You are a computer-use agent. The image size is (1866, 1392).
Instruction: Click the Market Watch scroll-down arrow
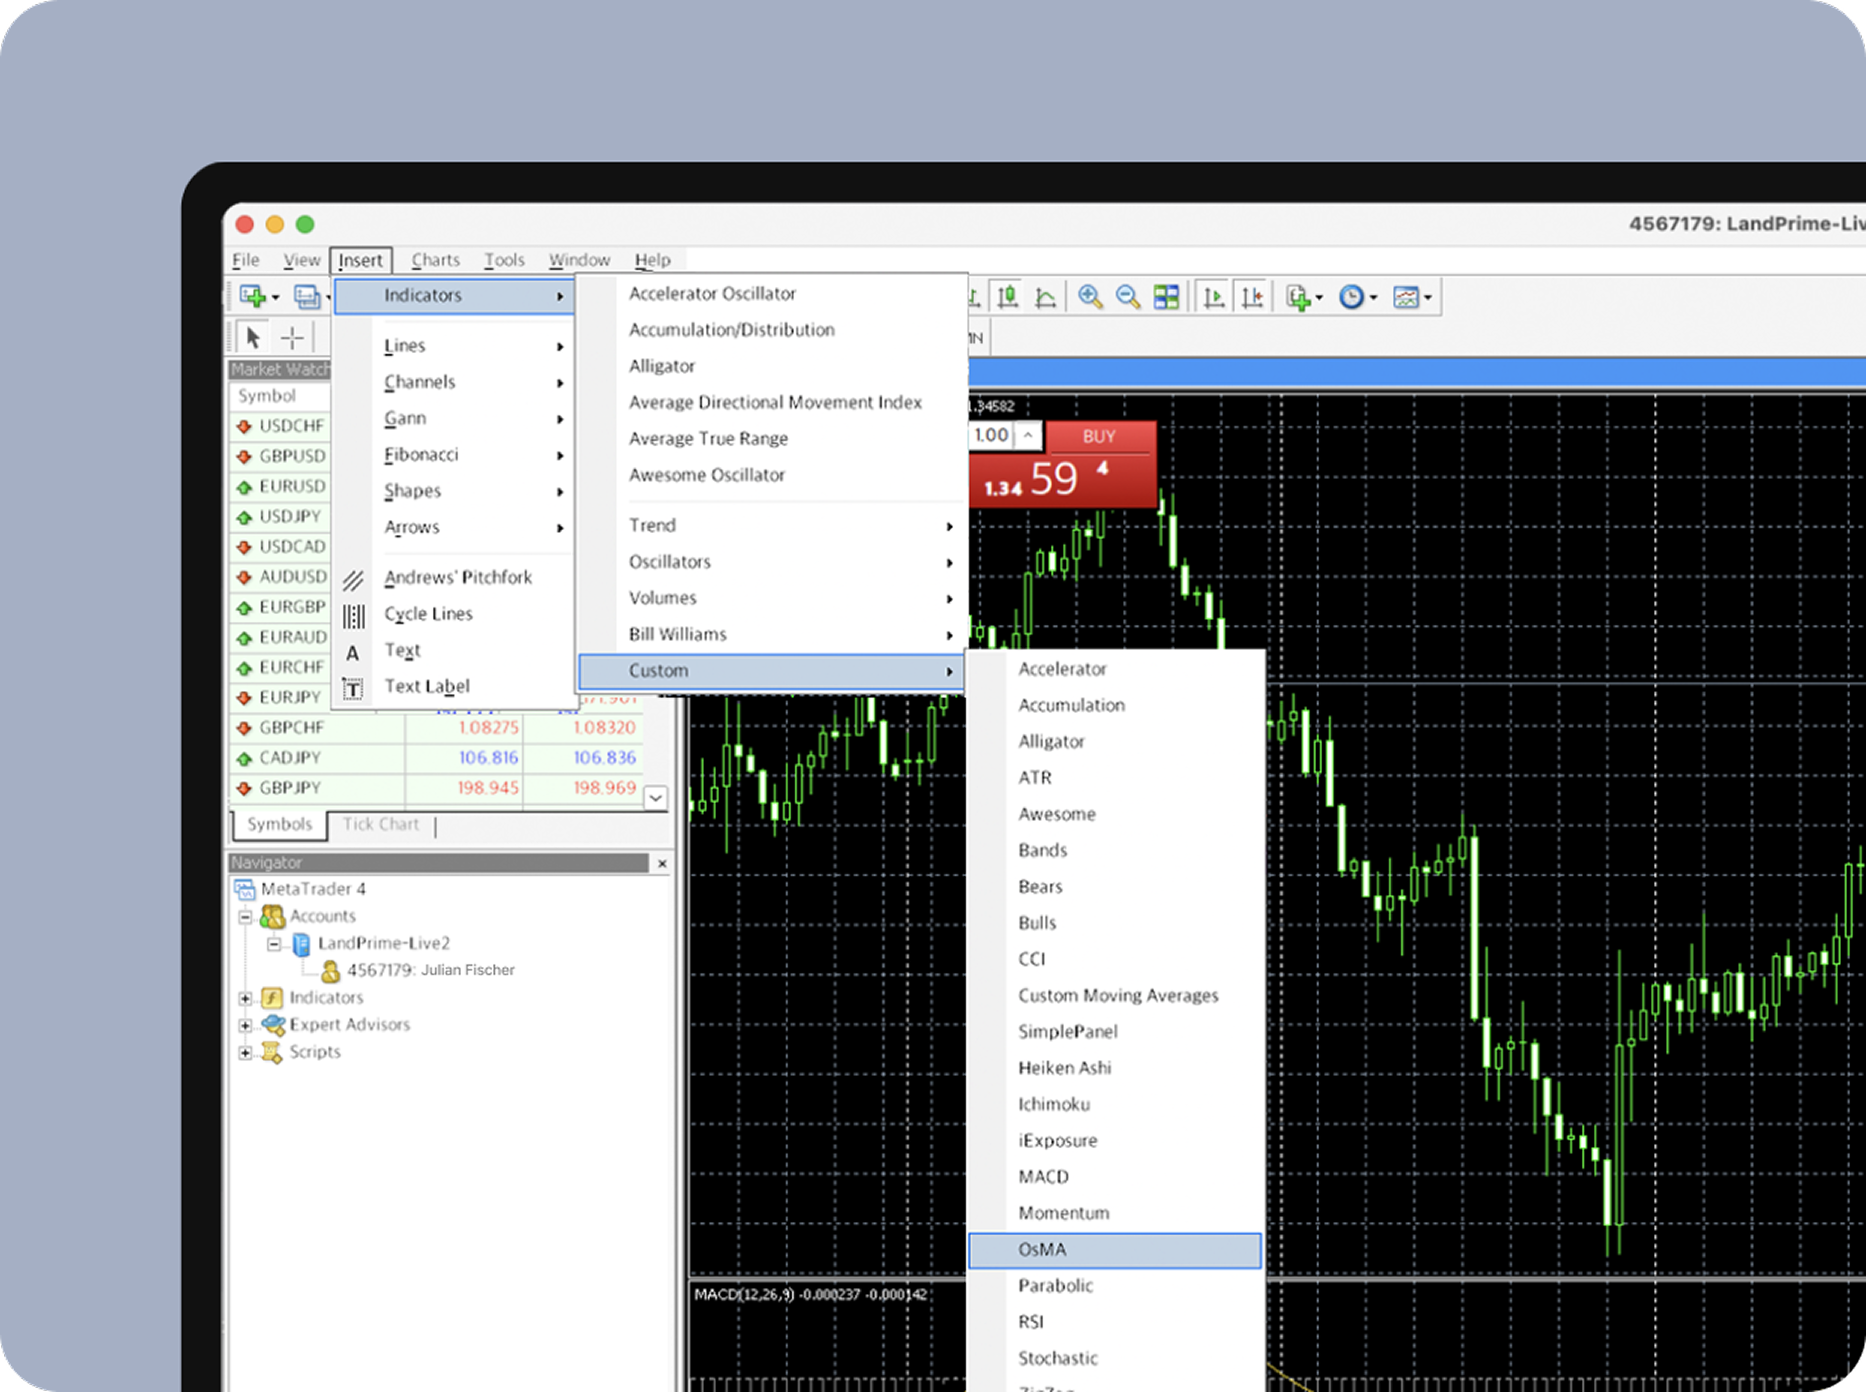(655, 798)
